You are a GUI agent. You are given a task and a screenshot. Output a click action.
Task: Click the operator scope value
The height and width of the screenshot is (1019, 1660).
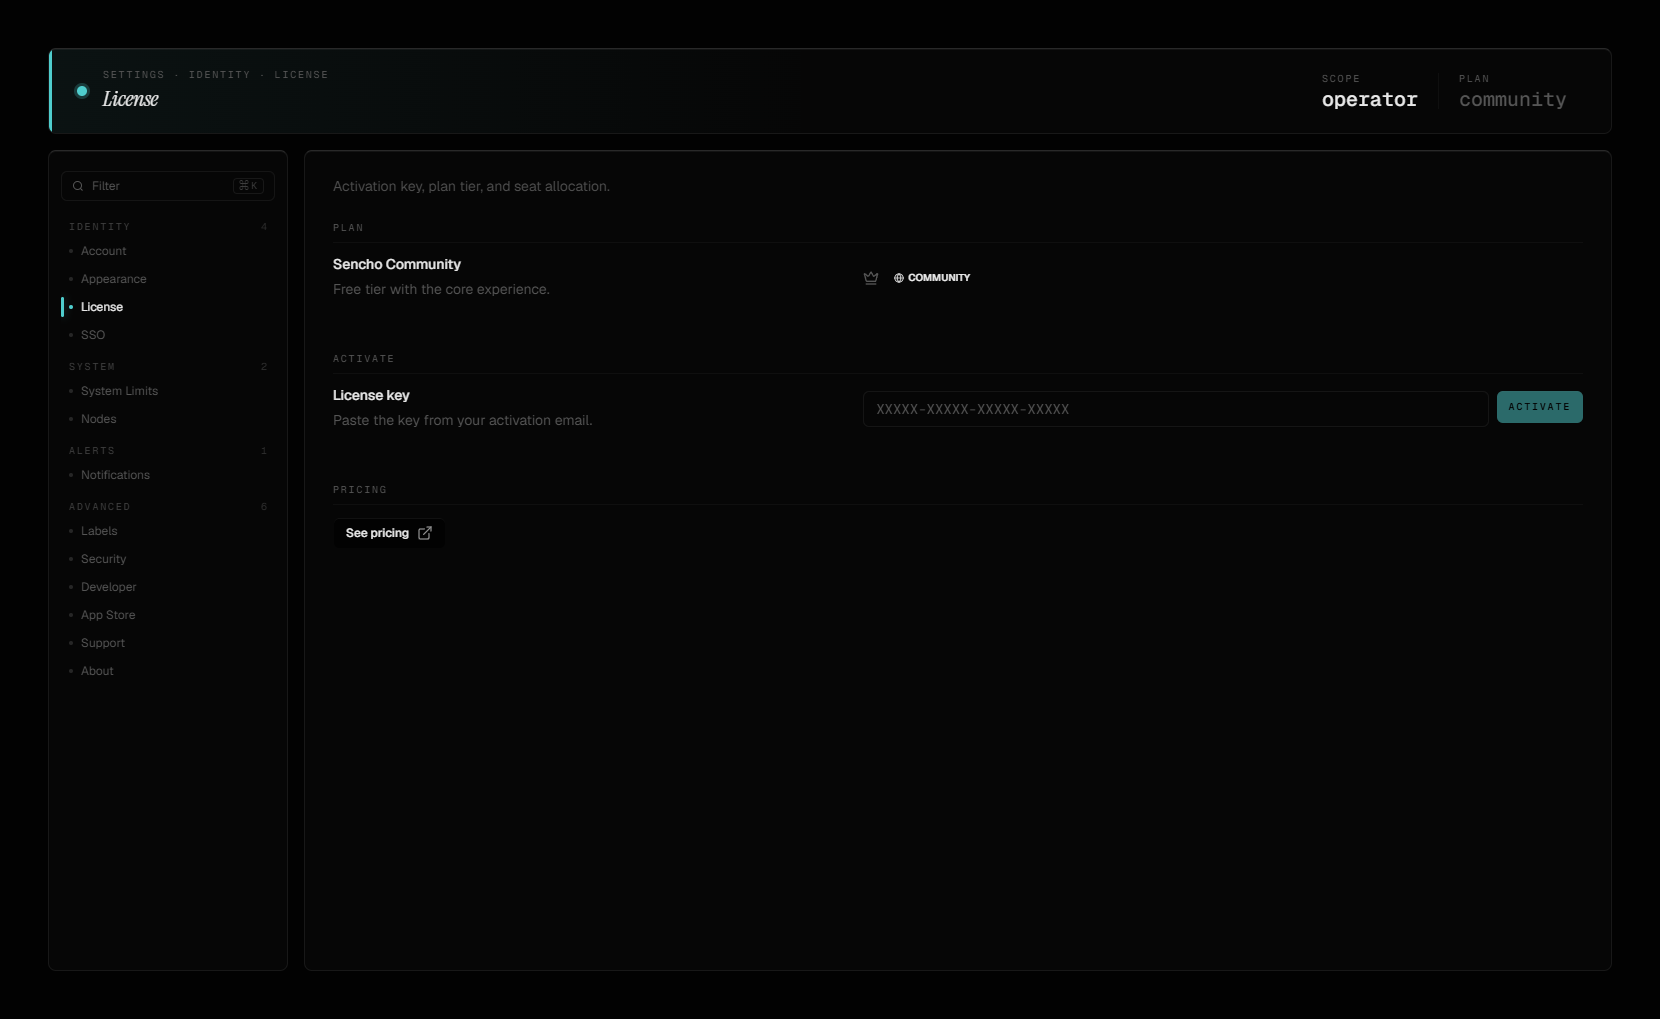pos(1369,100)
